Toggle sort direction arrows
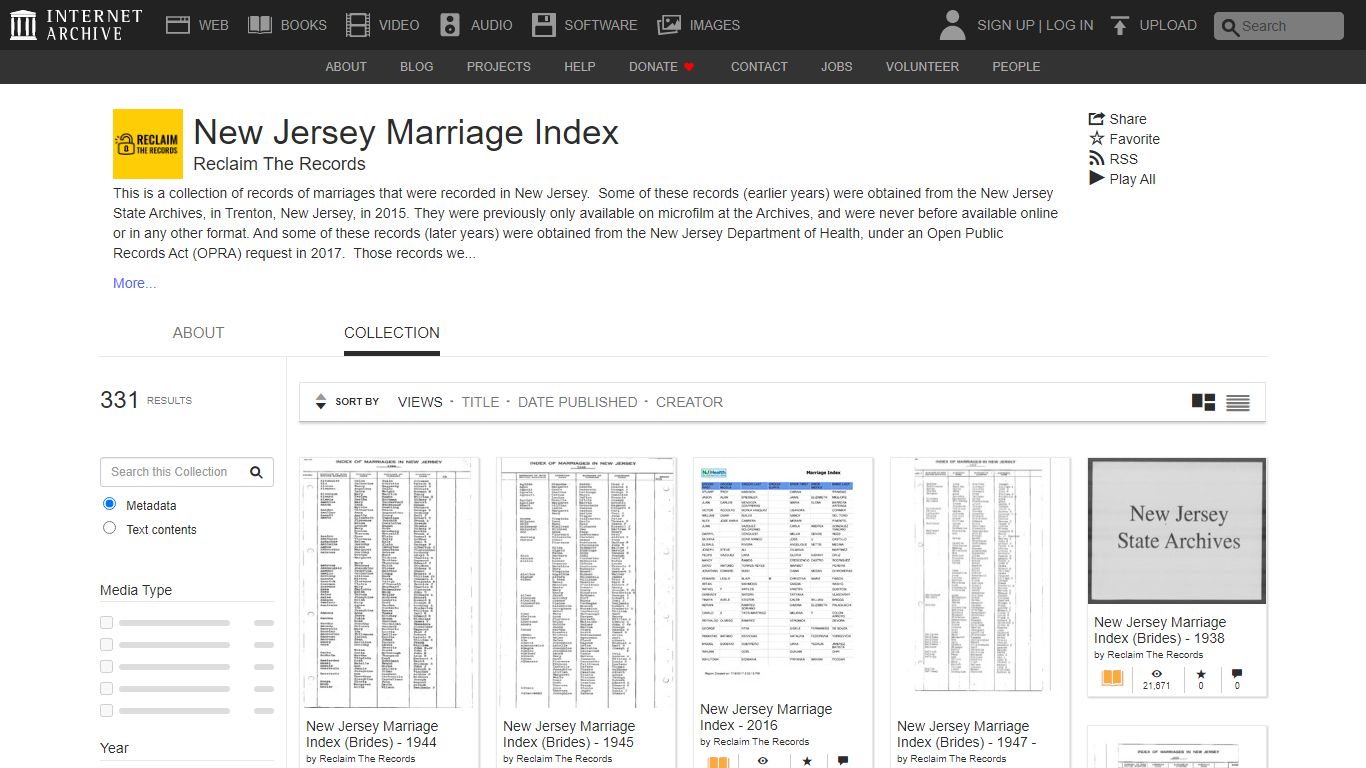The width and height of the screenshot is (1366, 768). 320,401
